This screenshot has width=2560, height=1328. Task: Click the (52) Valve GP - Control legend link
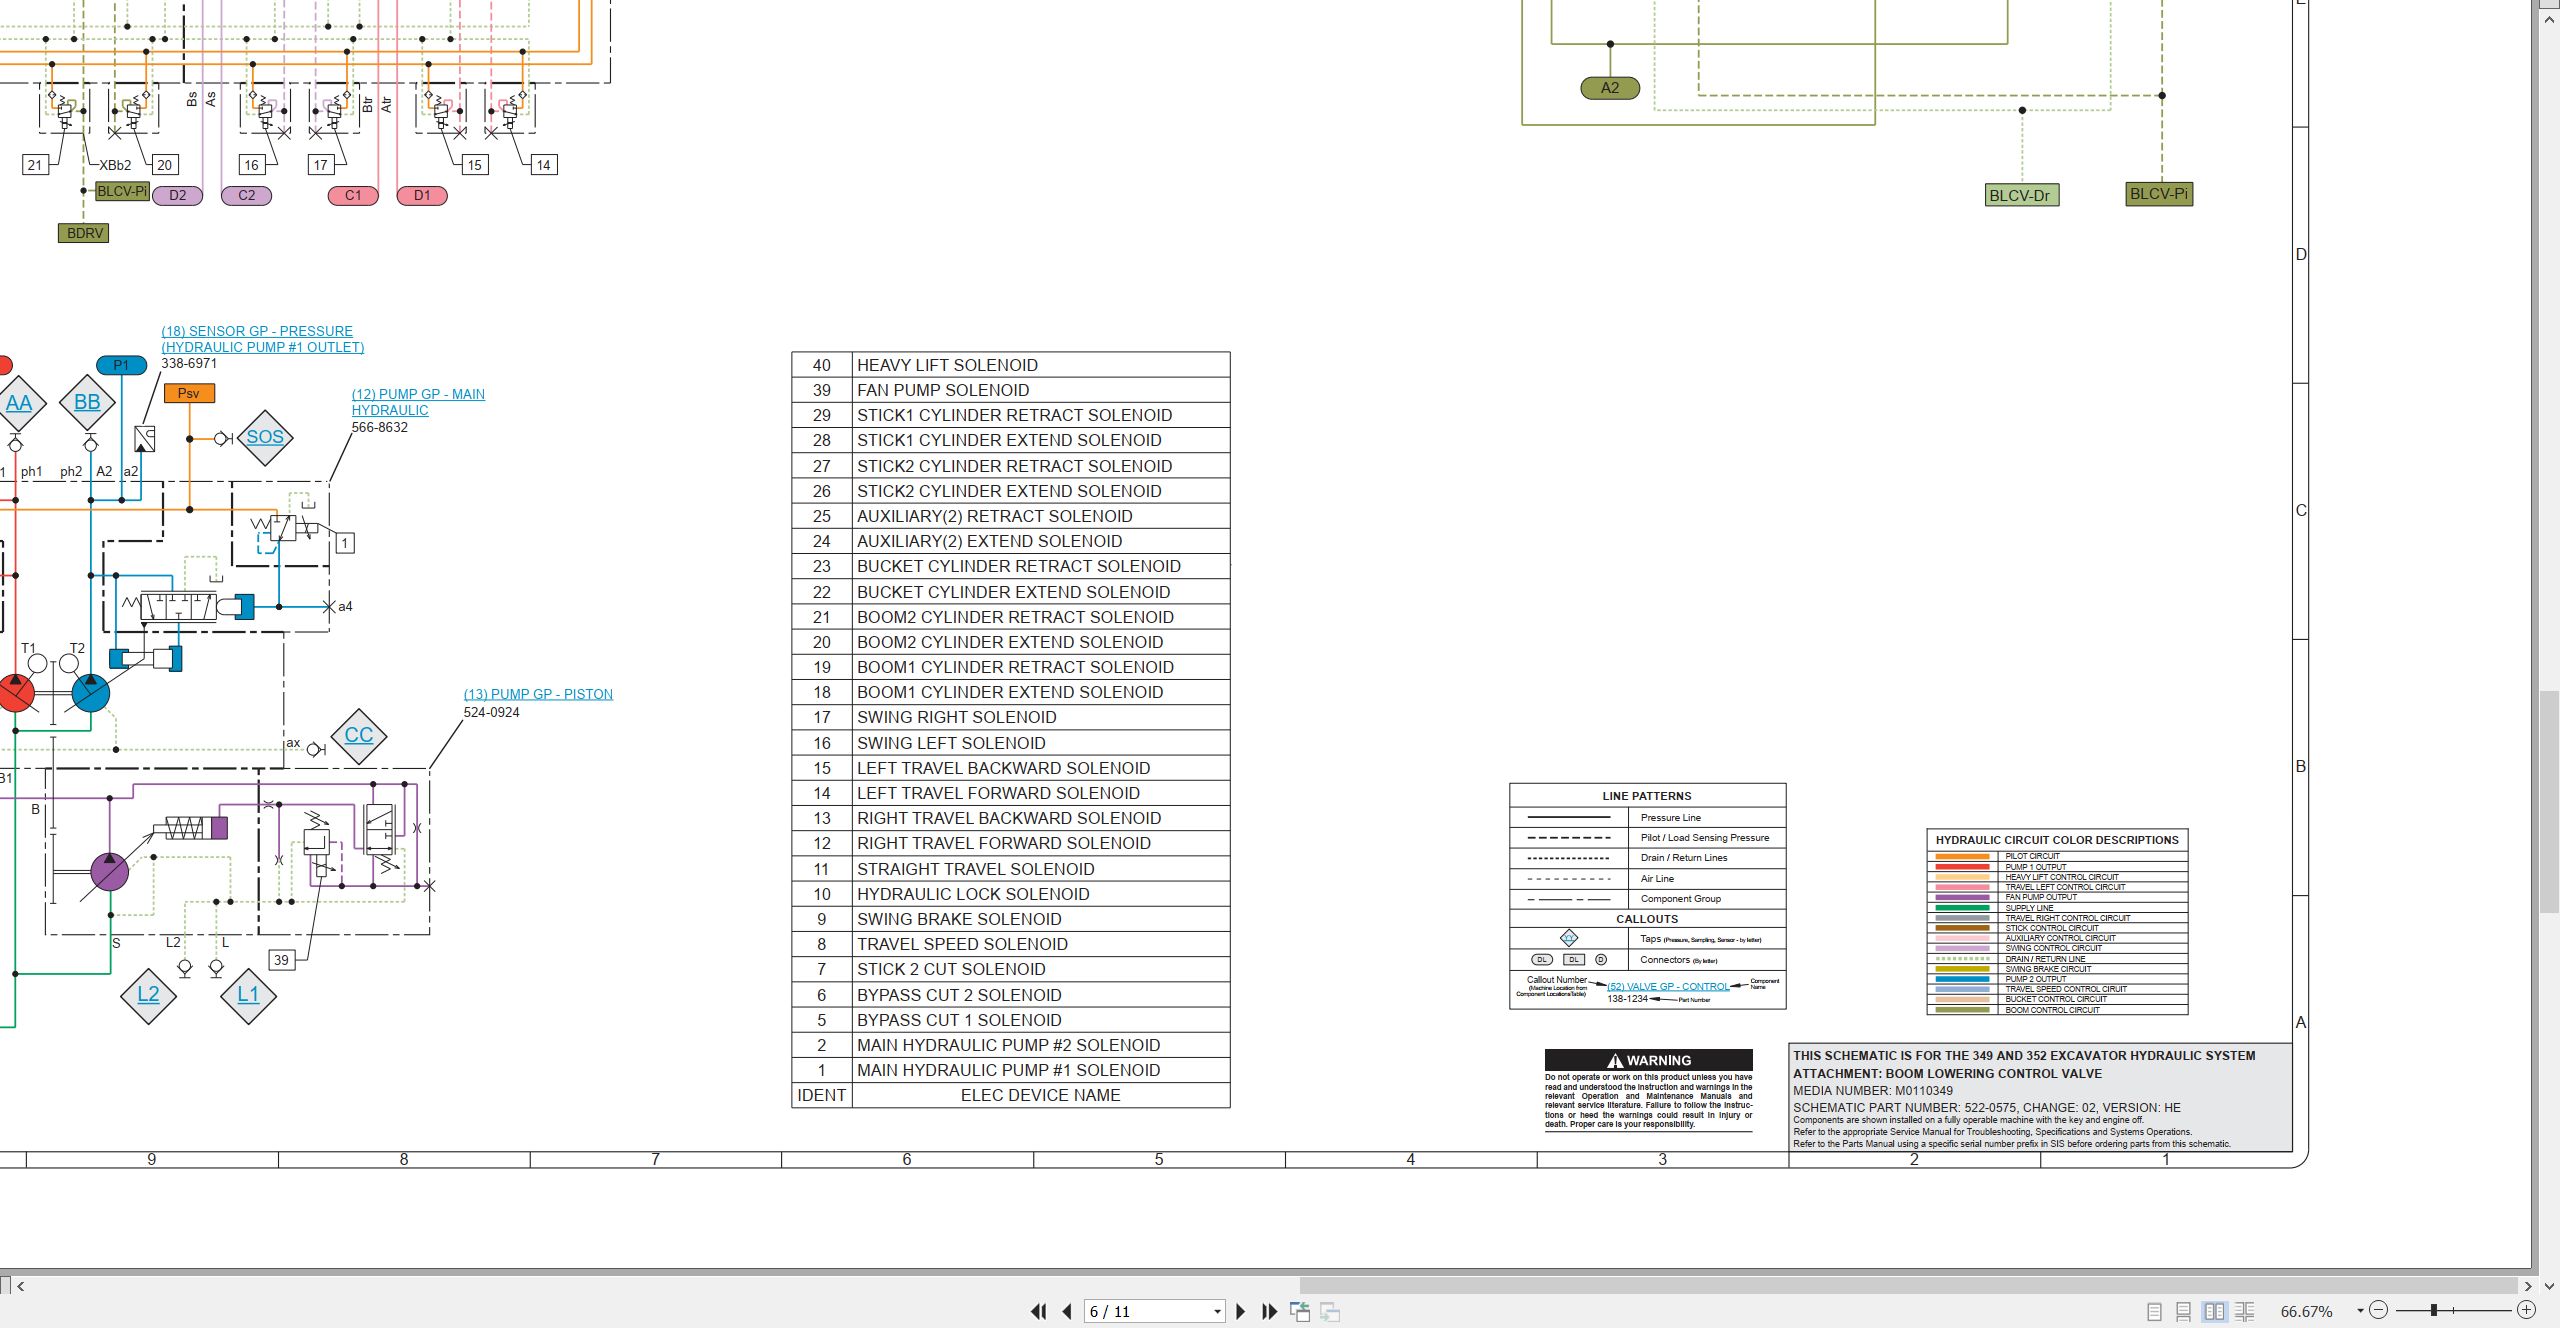pos(1668,986)
